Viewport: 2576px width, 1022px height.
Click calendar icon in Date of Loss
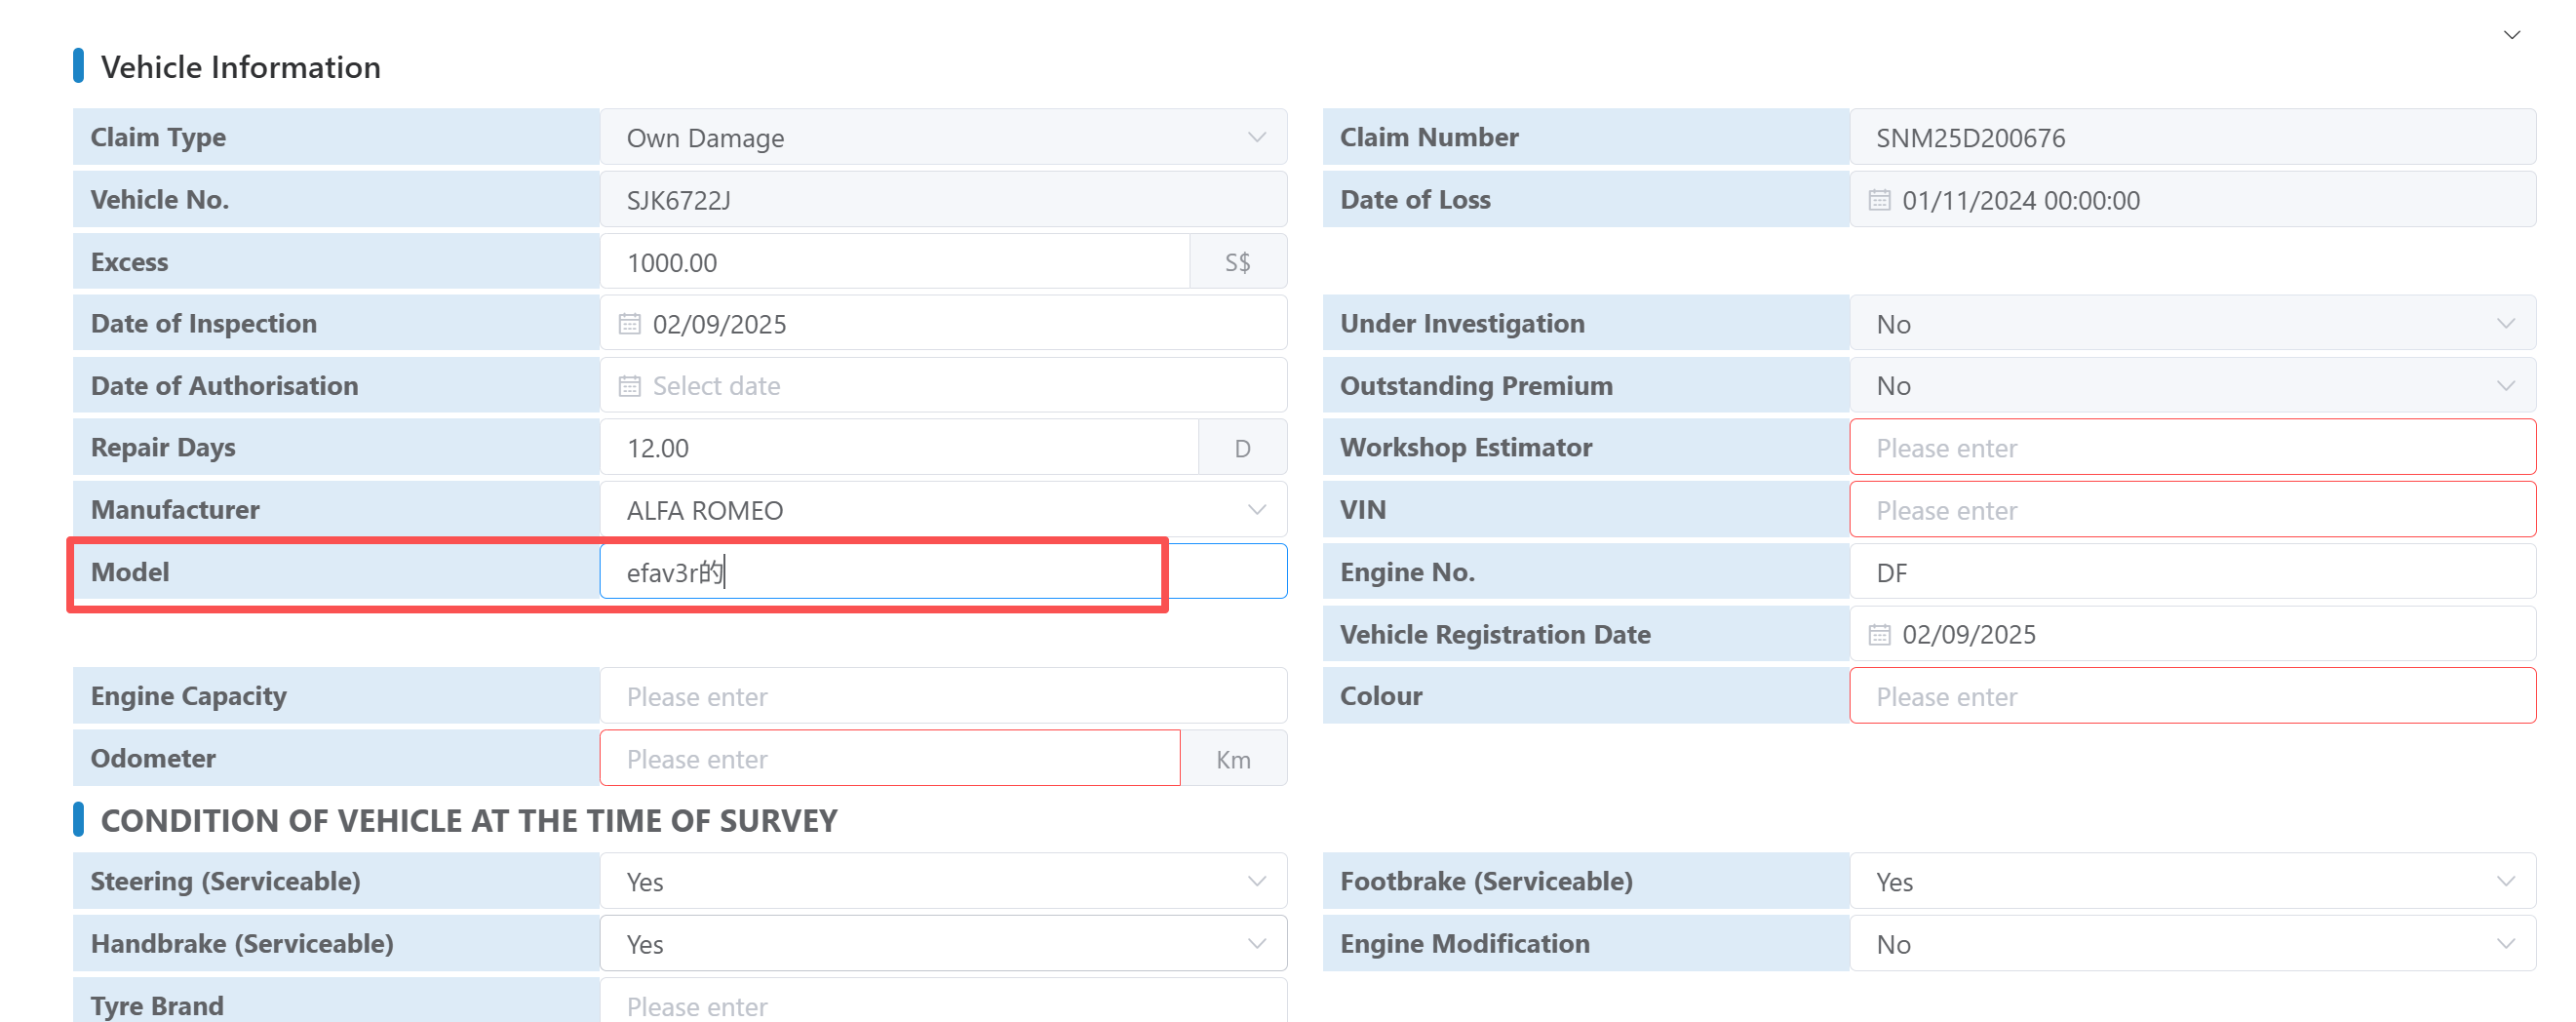click(1879, 200)
